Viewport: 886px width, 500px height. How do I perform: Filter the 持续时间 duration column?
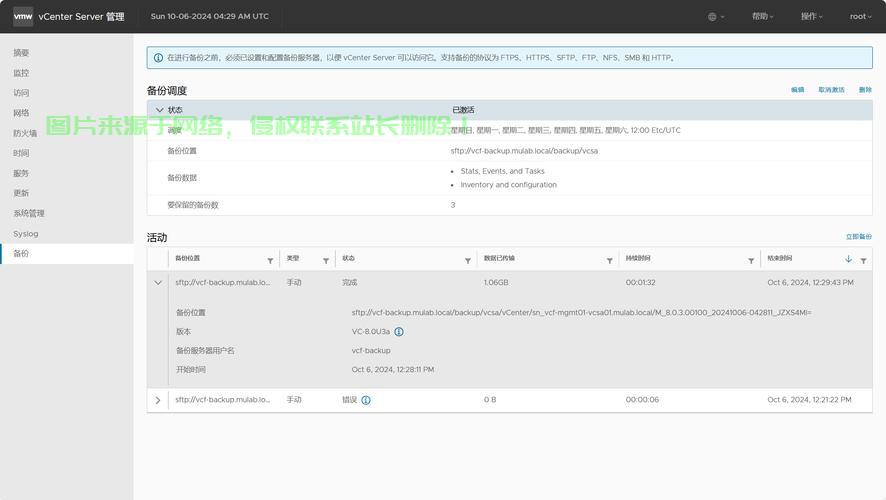click(x=751, y=260)
